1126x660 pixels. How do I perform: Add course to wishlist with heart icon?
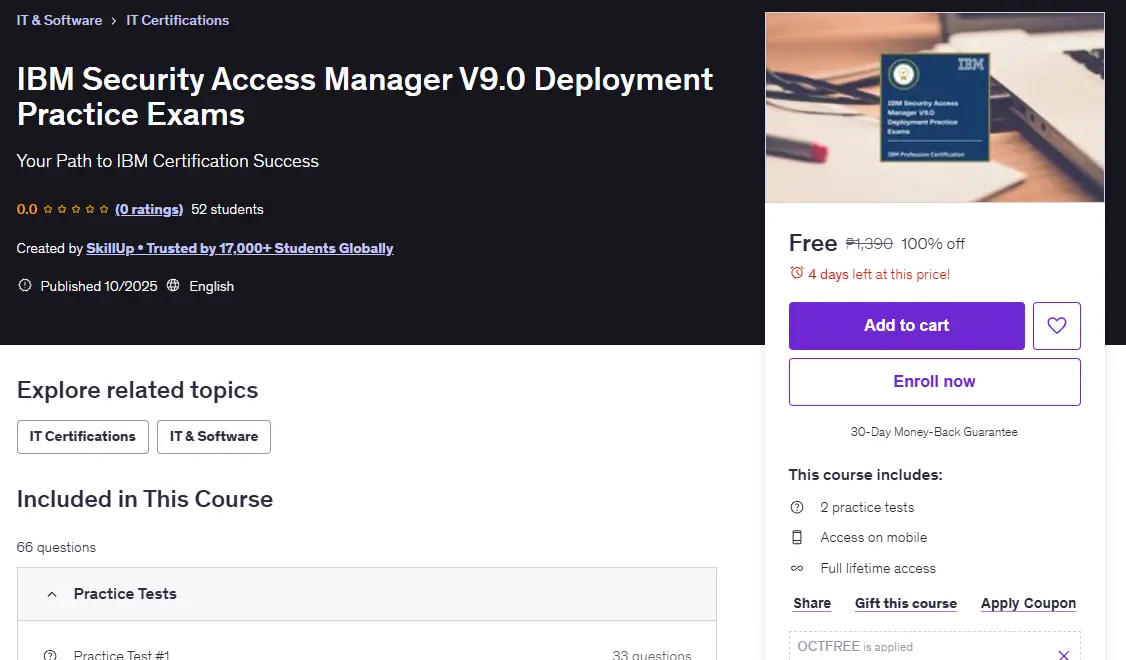click(1056, 326)
